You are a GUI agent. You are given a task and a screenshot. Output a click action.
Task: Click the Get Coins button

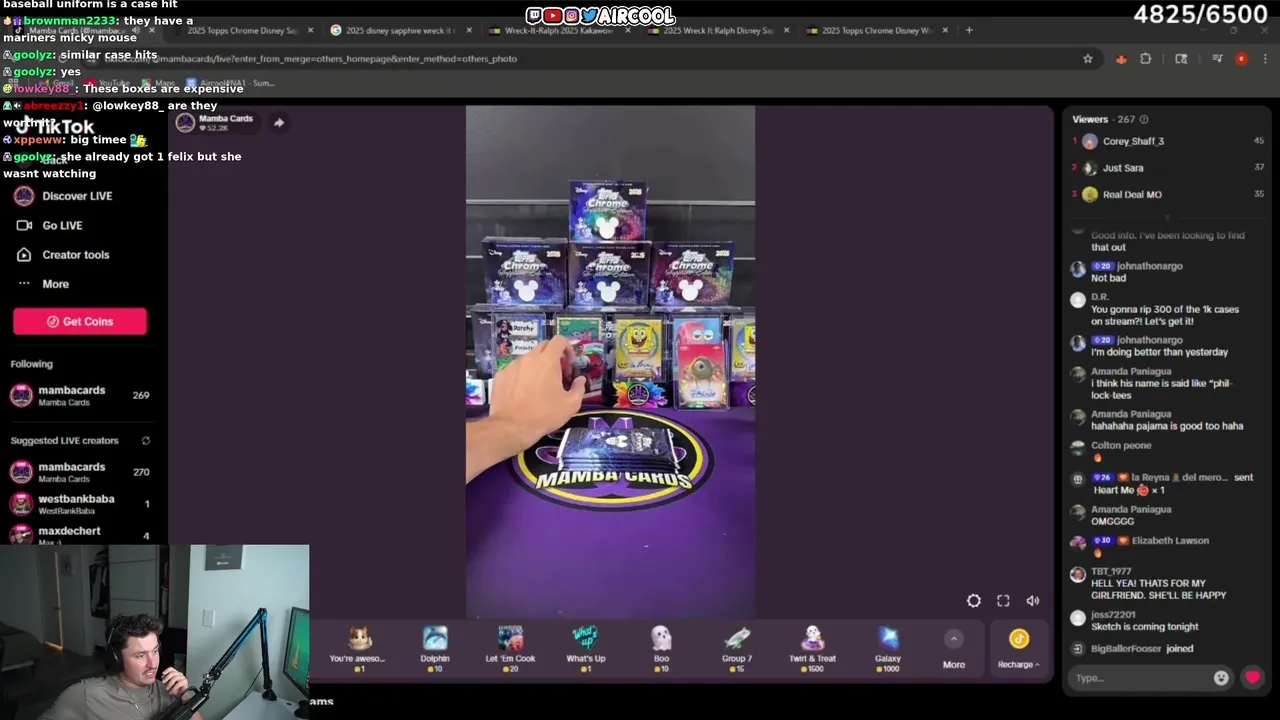coord(80,321)
